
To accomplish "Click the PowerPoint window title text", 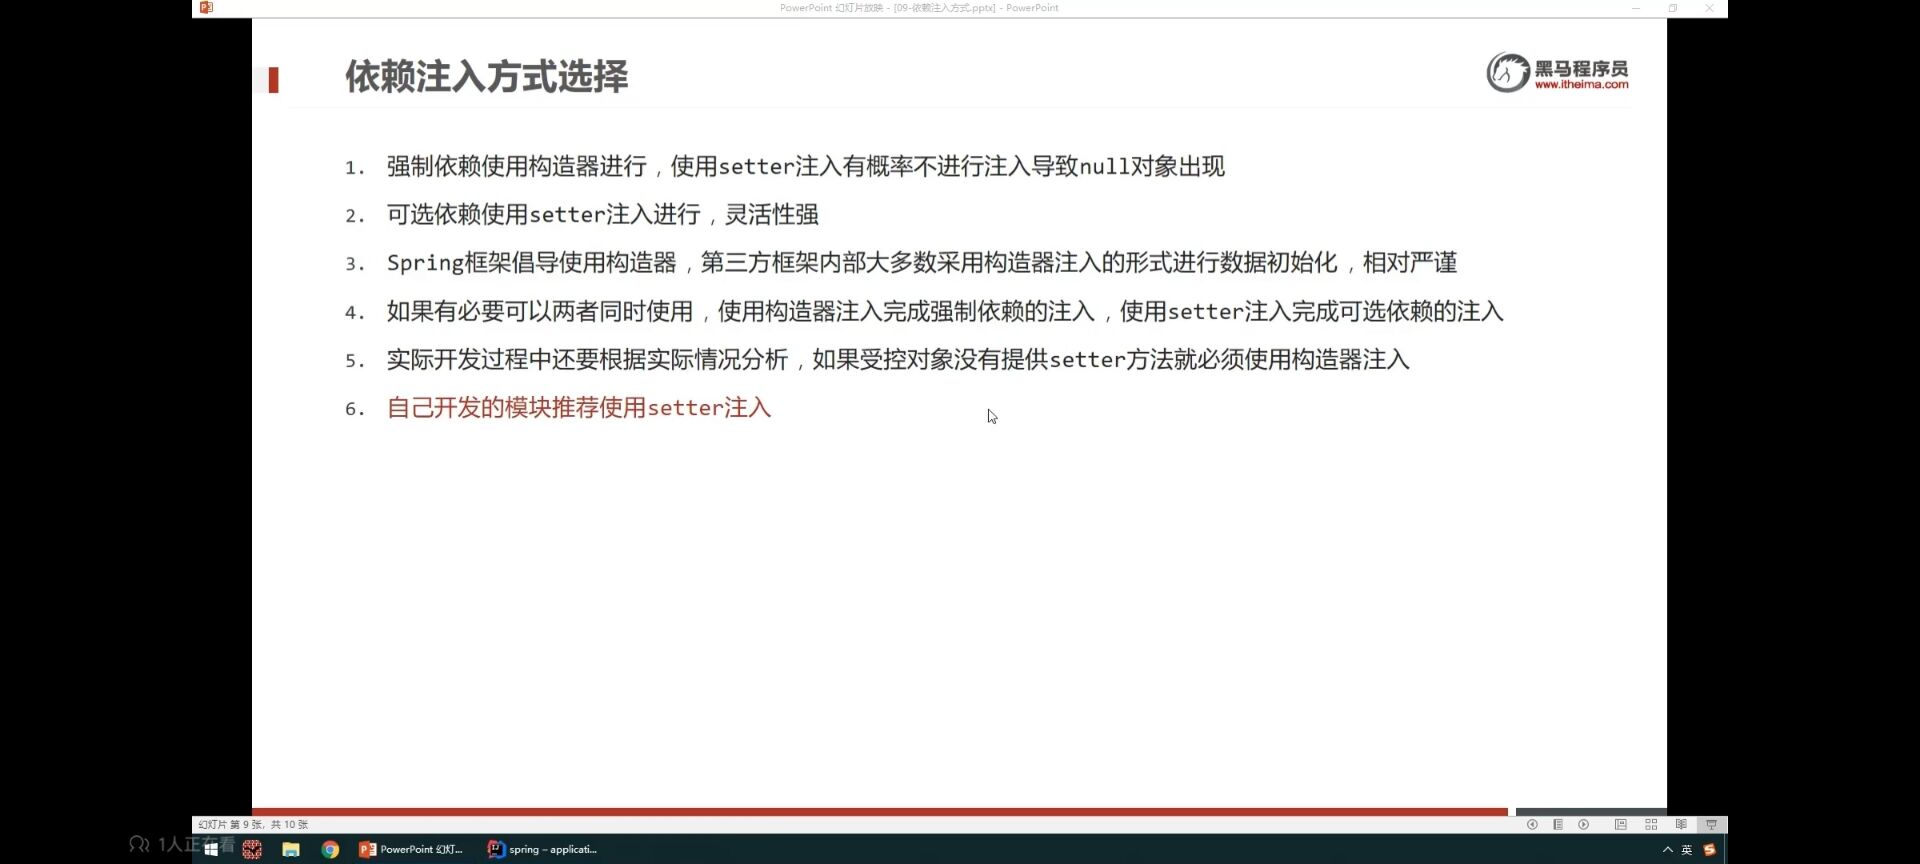I will [x=919, y=8].
